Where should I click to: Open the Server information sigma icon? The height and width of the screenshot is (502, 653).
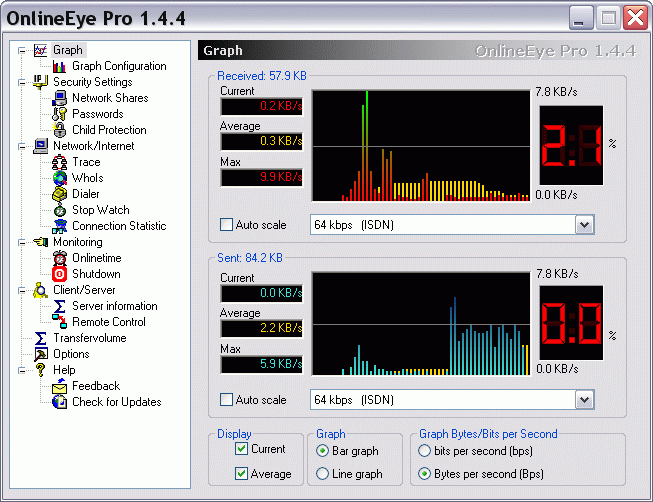[60, 306]
